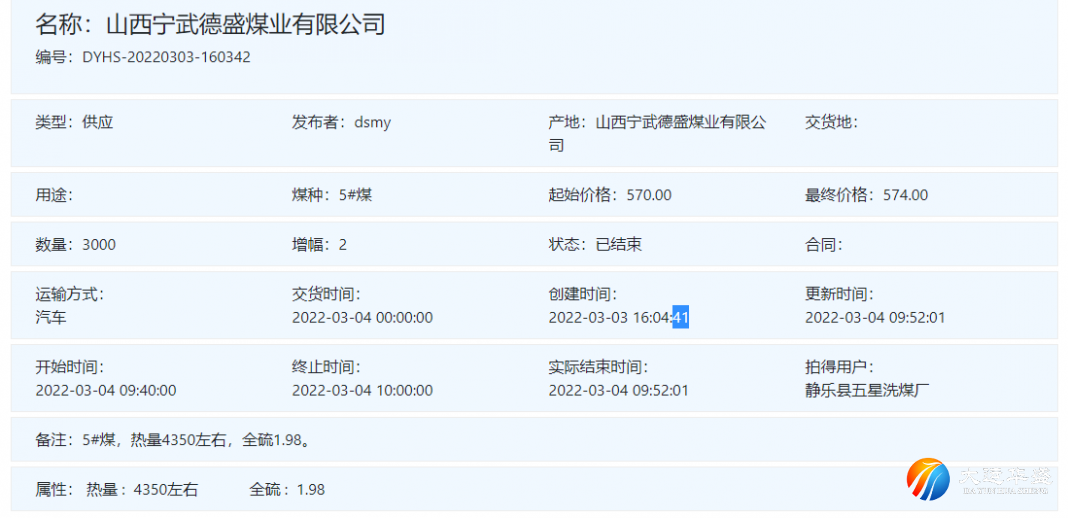Viewport: 1068px width, 518px height.
Task: Select the quantity value 3000
Action: click(x=99, y=244)
